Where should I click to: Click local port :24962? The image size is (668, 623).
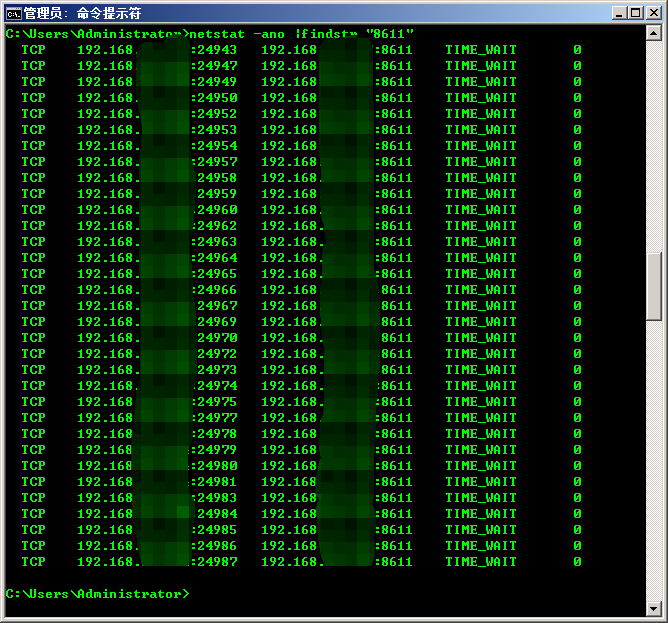214,226
